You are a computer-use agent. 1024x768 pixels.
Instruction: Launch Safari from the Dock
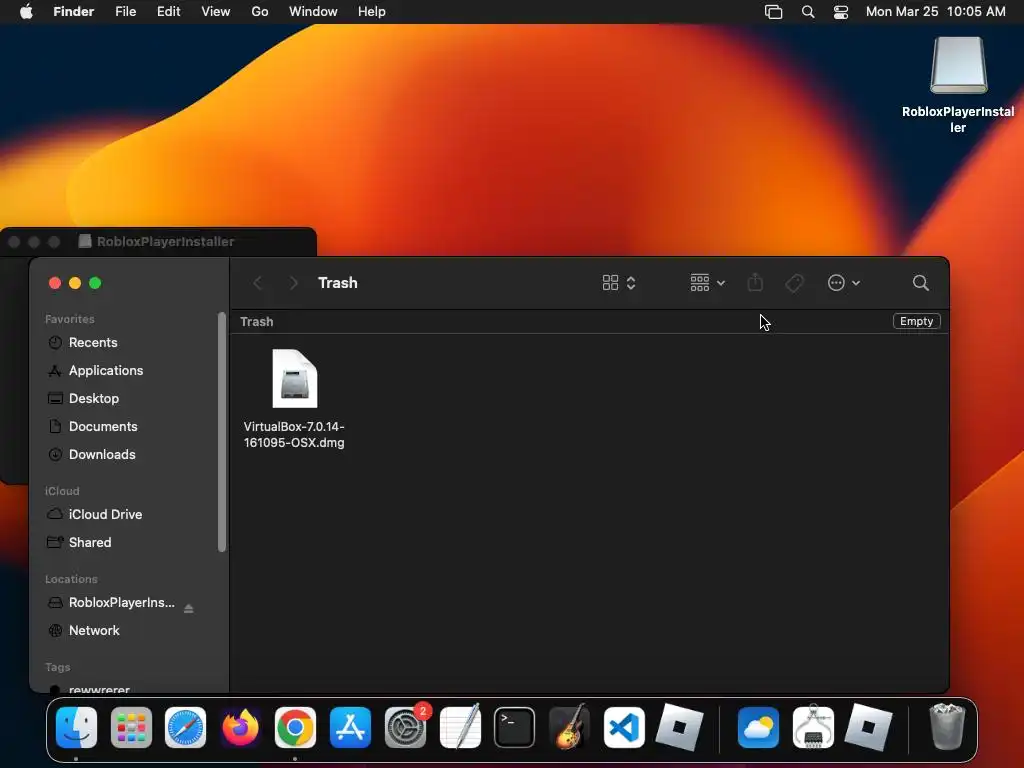(x=185, y=728)
